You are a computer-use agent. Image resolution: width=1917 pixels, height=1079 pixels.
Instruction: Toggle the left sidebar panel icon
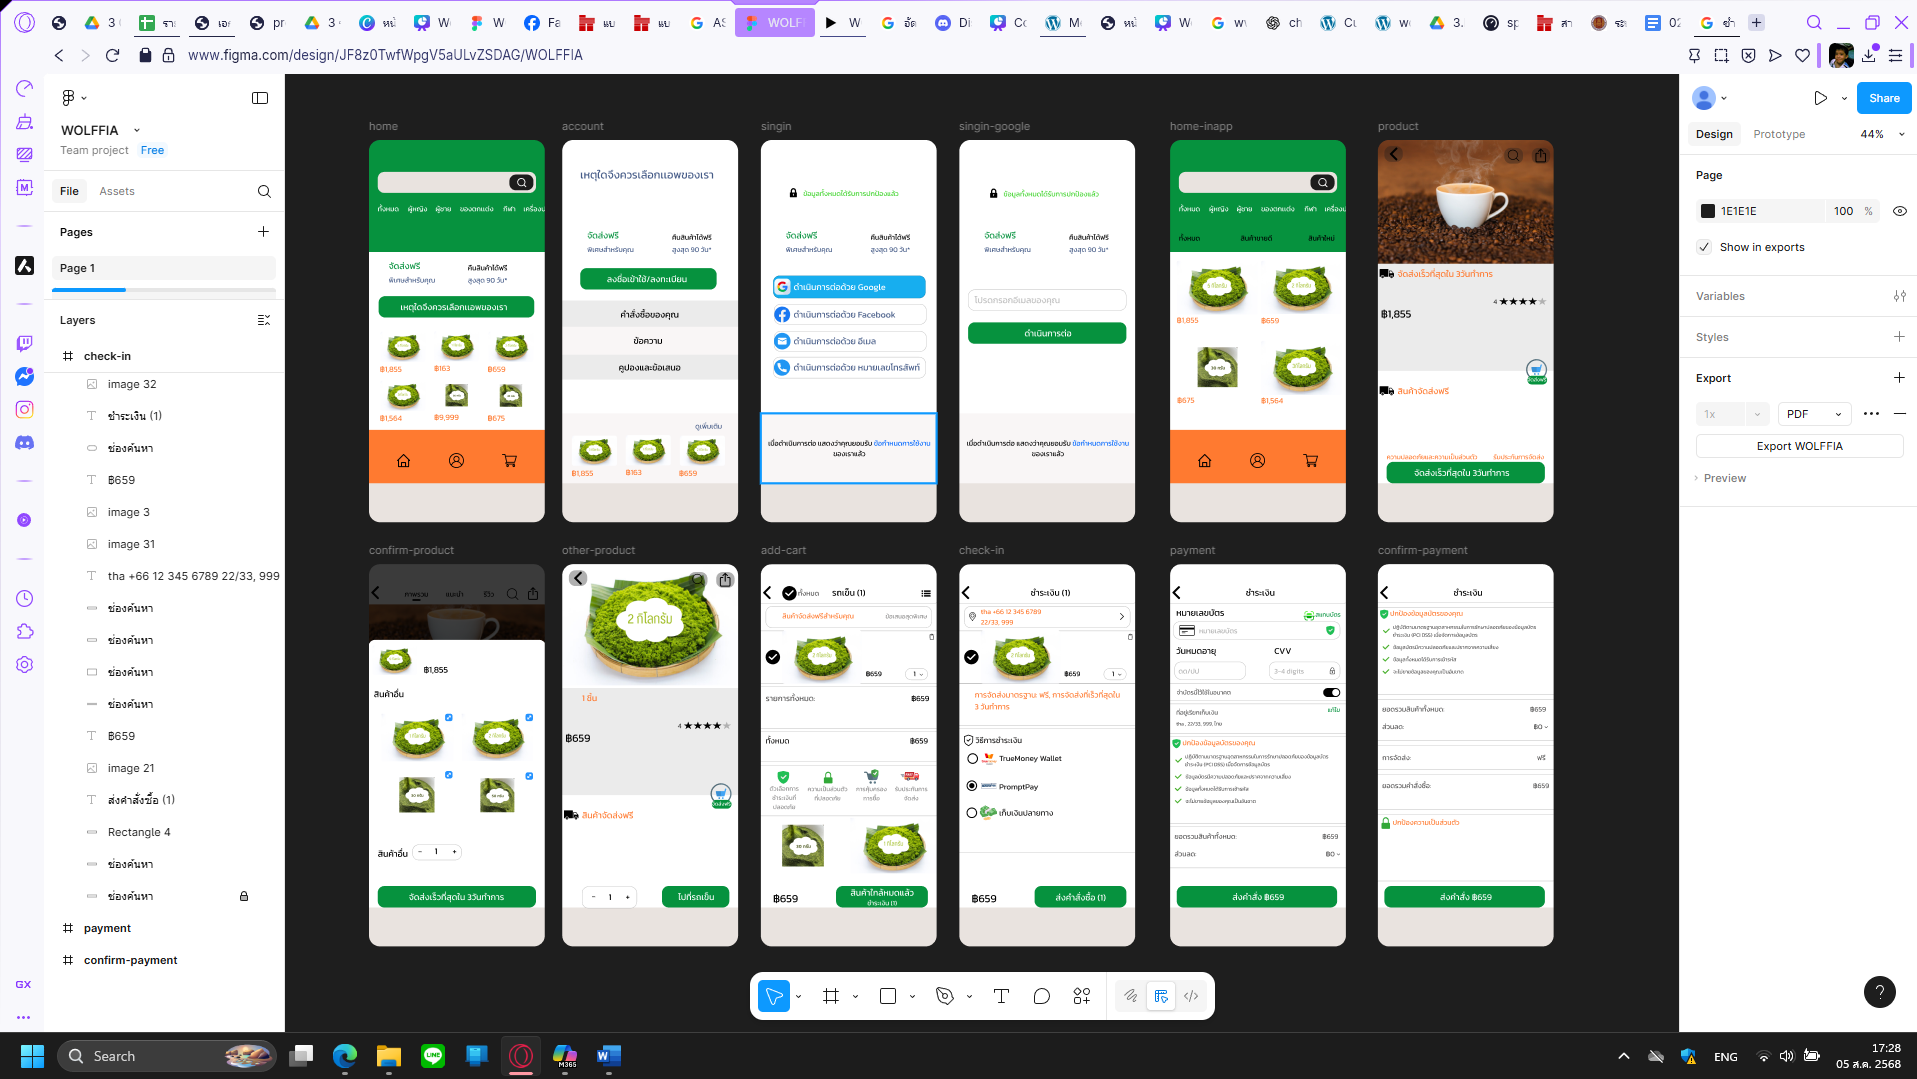pos(260,98)
